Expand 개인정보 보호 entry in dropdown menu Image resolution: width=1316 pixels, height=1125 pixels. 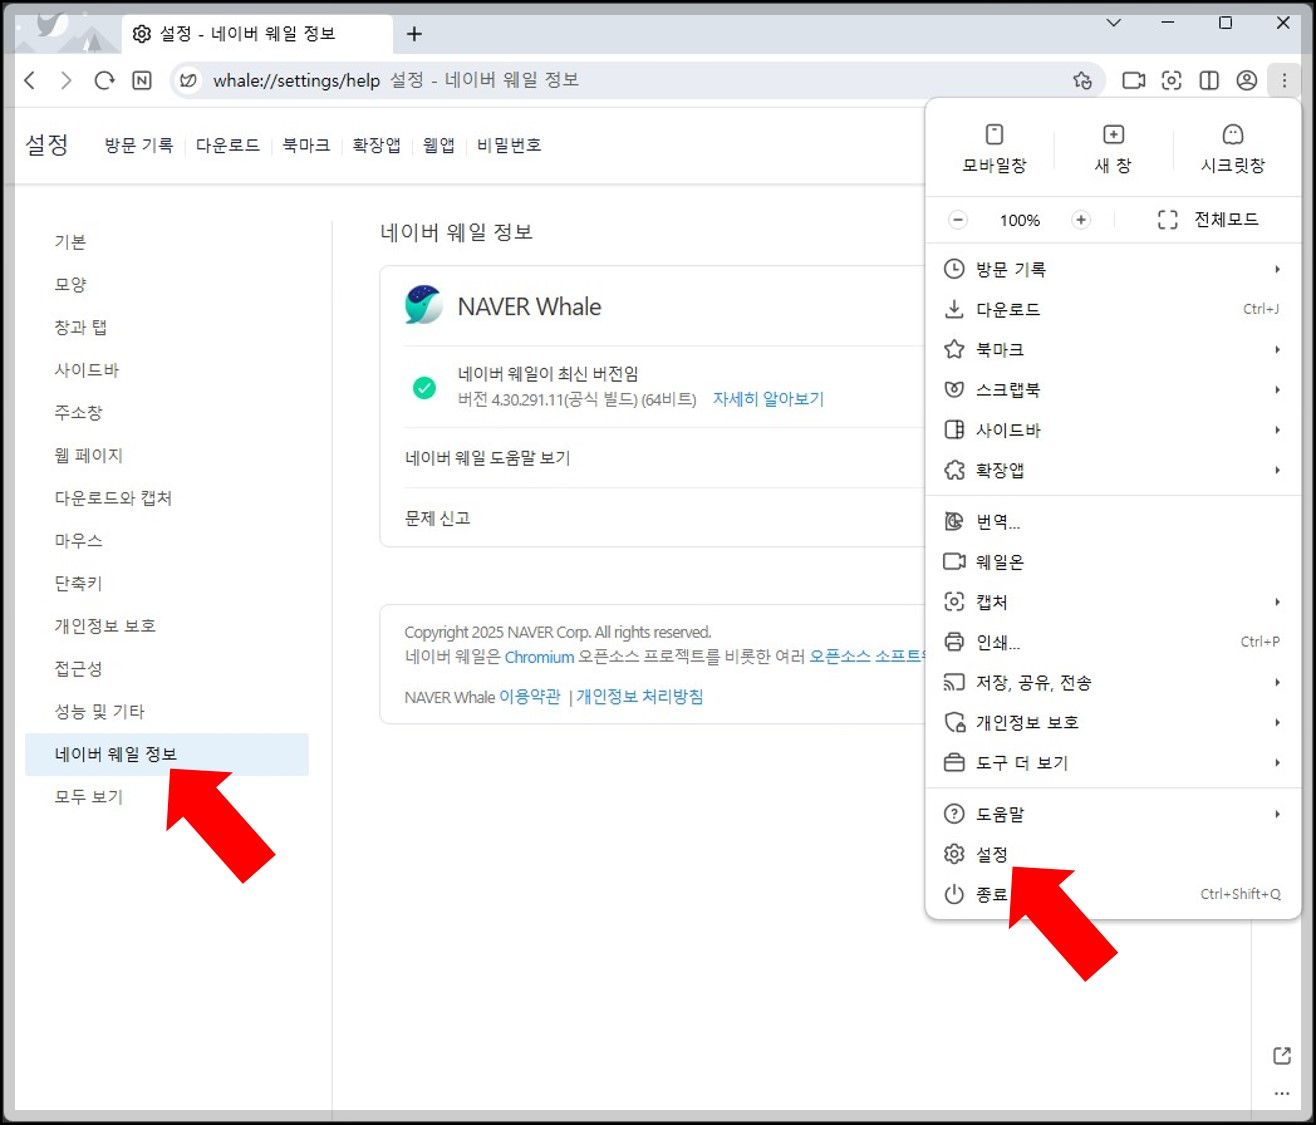(1113, 722)
